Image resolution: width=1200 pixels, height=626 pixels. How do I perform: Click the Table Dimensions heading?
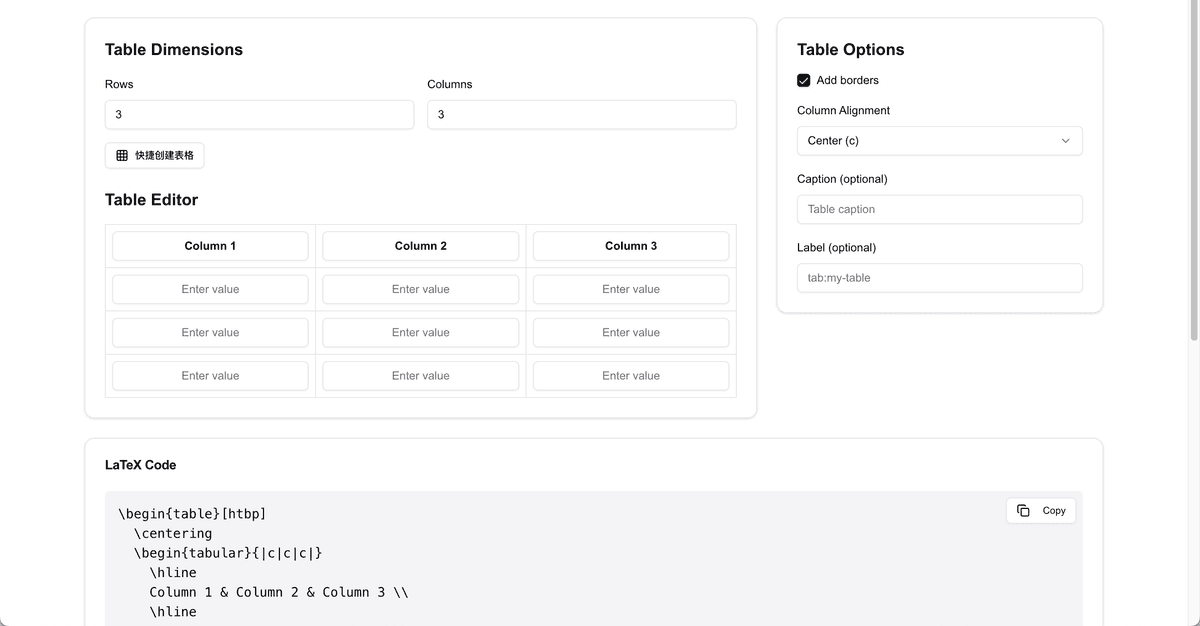174,50
